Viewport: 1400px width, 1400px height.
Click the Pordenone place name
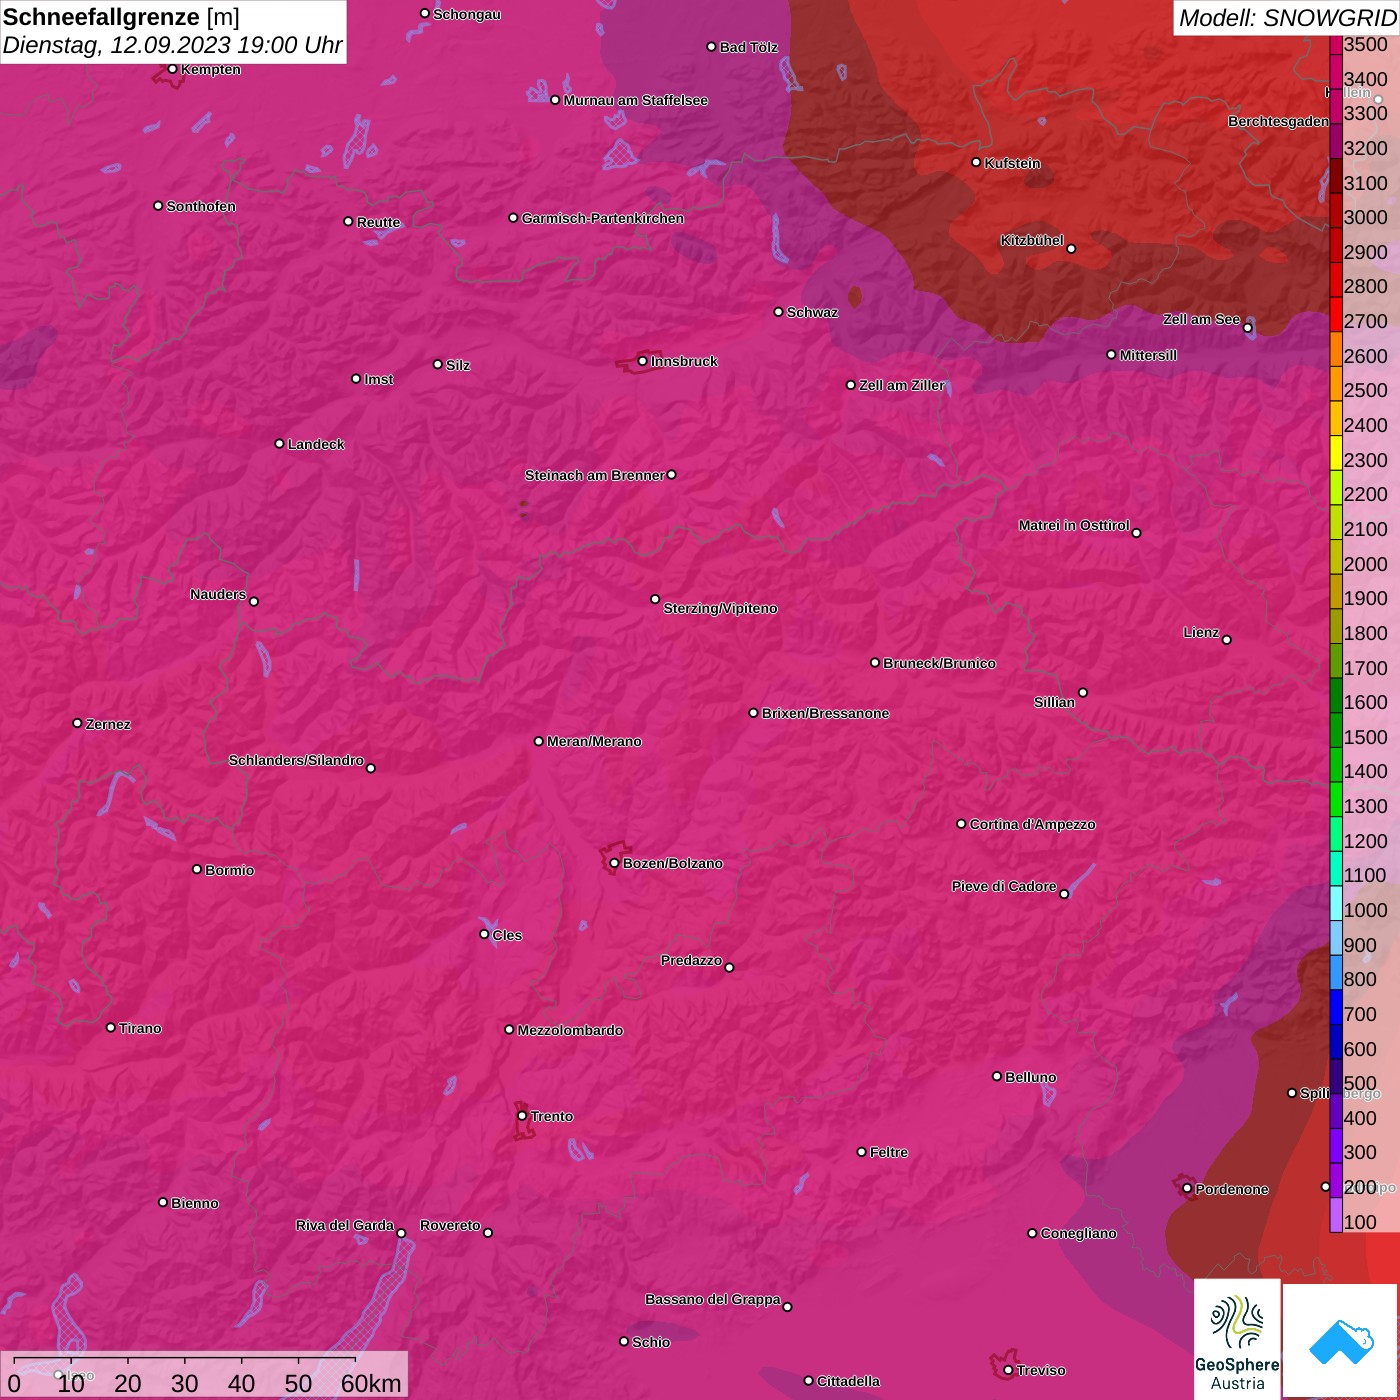(x=1232, y=1189)
